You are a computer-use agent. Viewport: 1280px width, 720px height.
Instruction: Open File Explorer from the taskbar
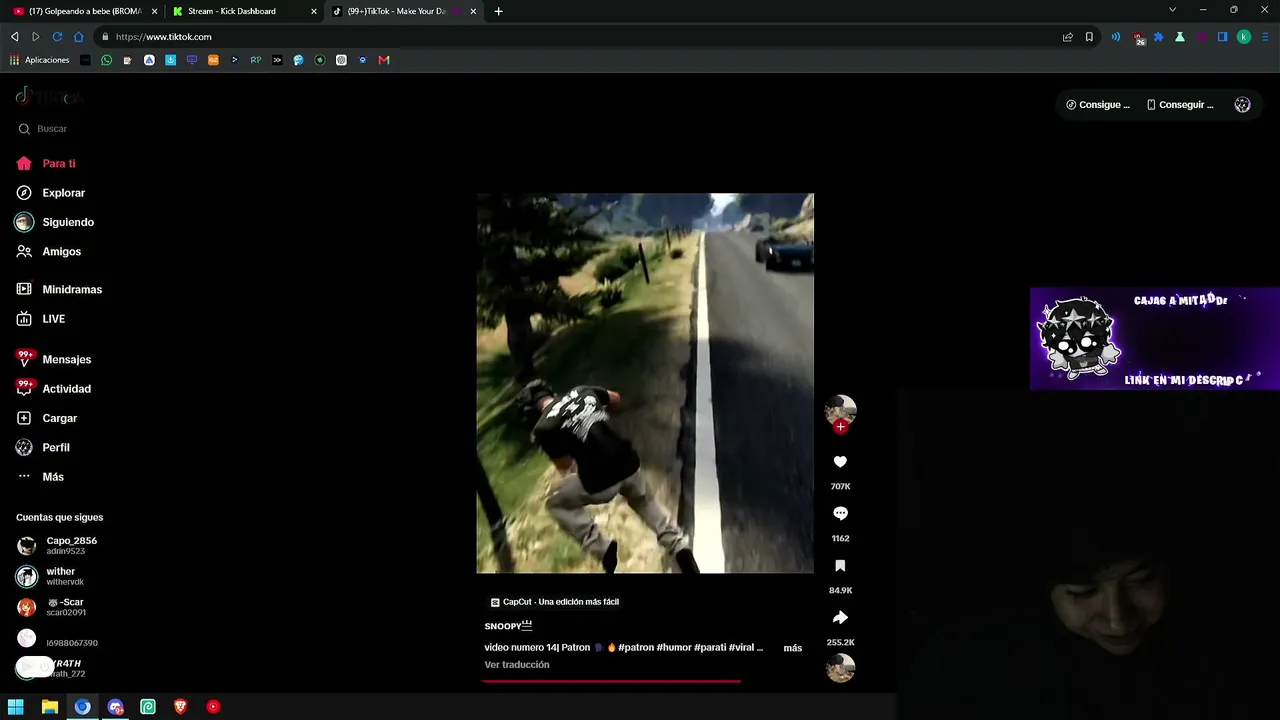(49, 707)
